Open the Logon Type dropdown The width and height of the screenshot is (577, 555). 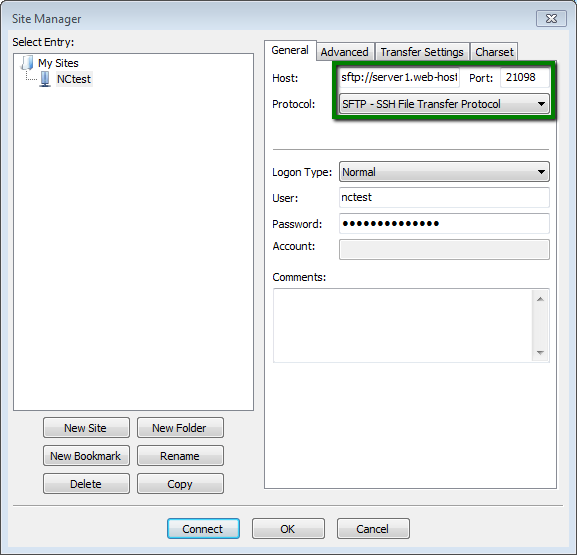[x=444, y=172]
